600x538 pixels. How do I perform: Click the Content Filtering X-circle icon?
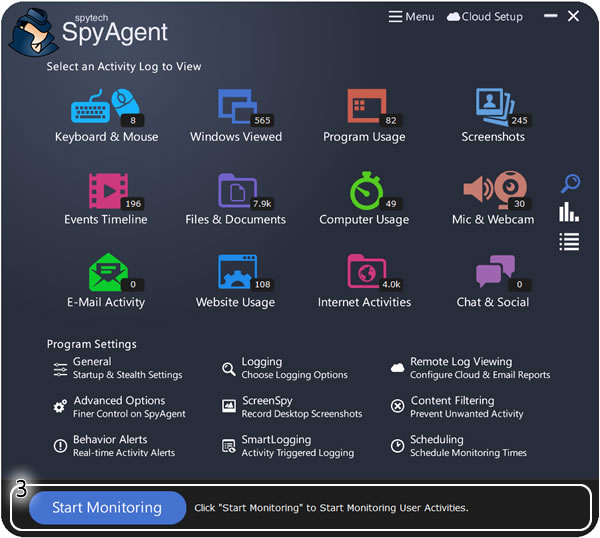pyautogui.click(x=397, y=406)
